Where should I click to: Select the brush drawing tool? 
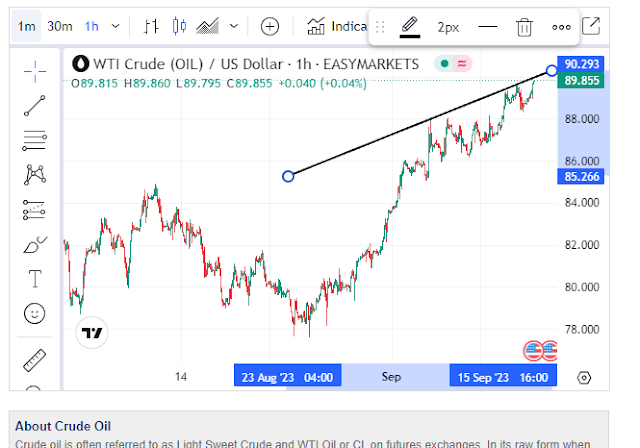[x=35, y=245]
